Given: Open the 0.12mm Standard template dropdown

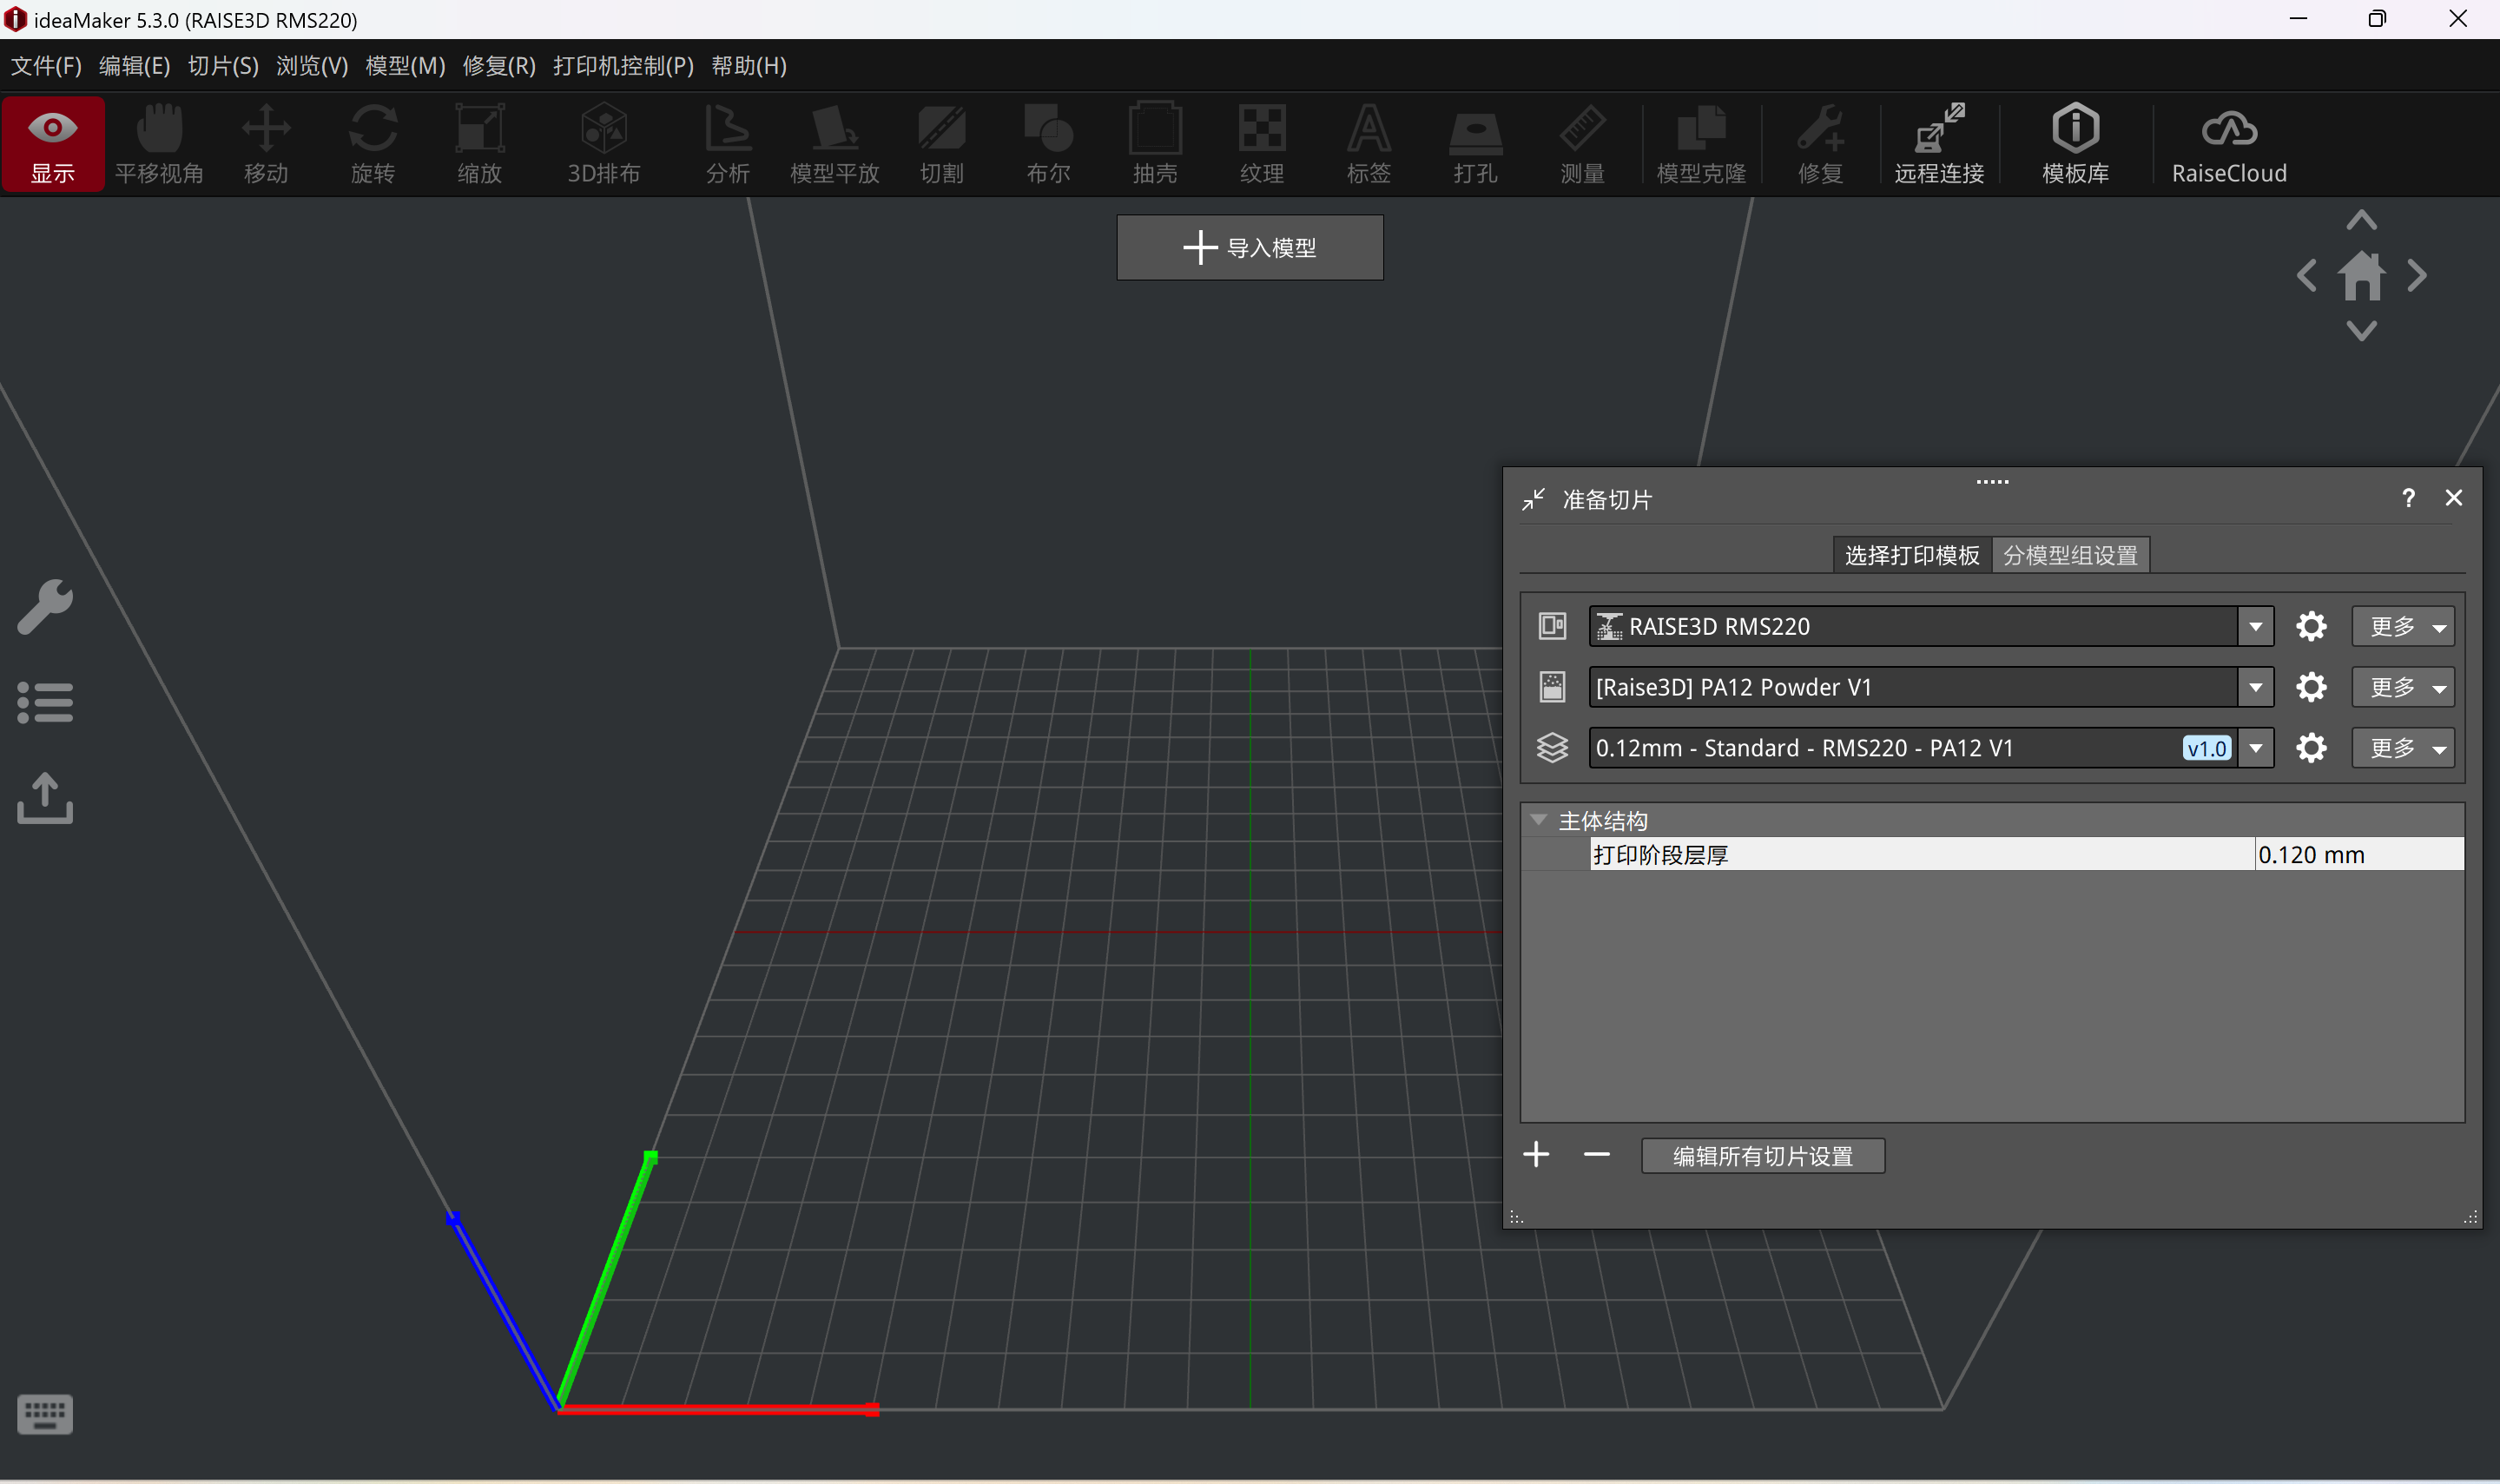Looking at the screenshot, I should coord(2256,748).
